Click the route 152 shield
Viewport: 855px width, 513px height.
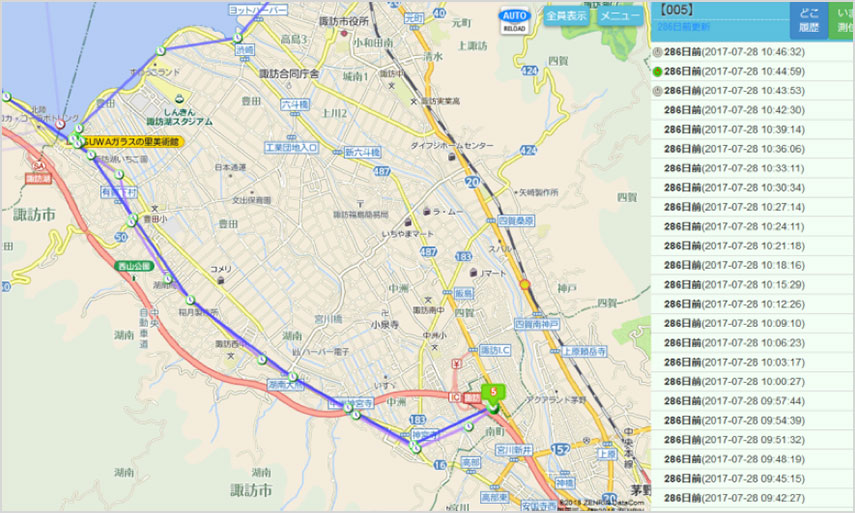tap(560, 450)
